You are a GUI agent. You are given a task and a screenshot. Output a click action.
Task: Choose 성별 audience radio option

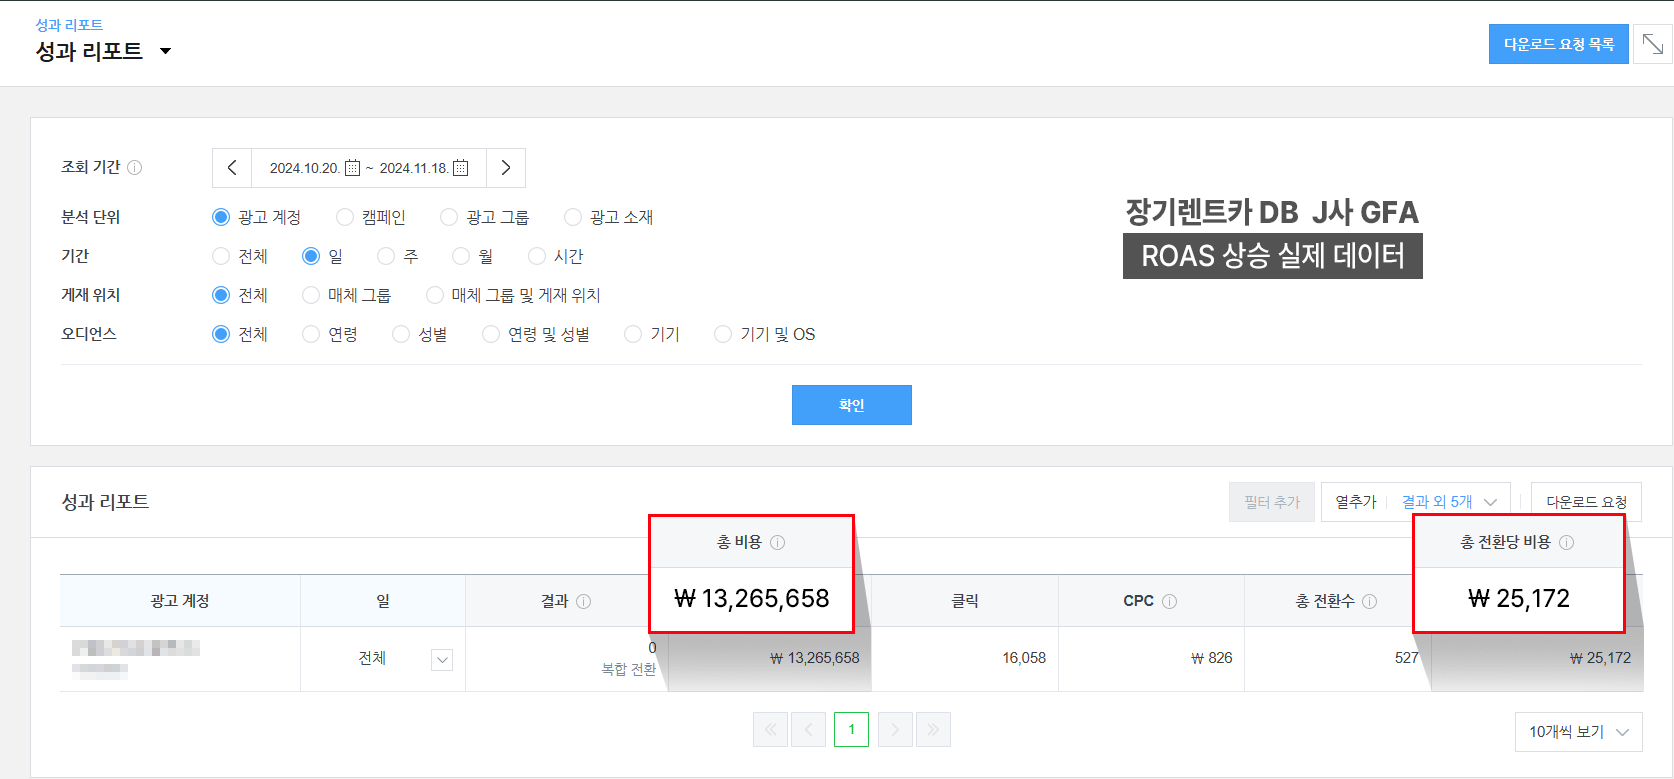[401, 334]
